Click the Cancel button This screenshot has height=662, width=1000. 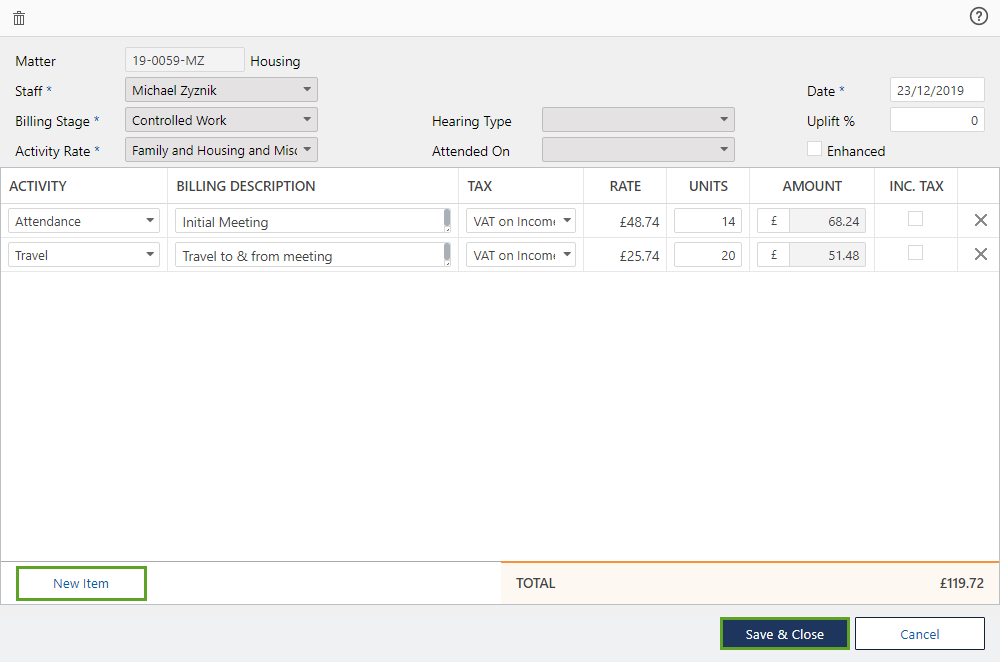[x=919, y=634]
